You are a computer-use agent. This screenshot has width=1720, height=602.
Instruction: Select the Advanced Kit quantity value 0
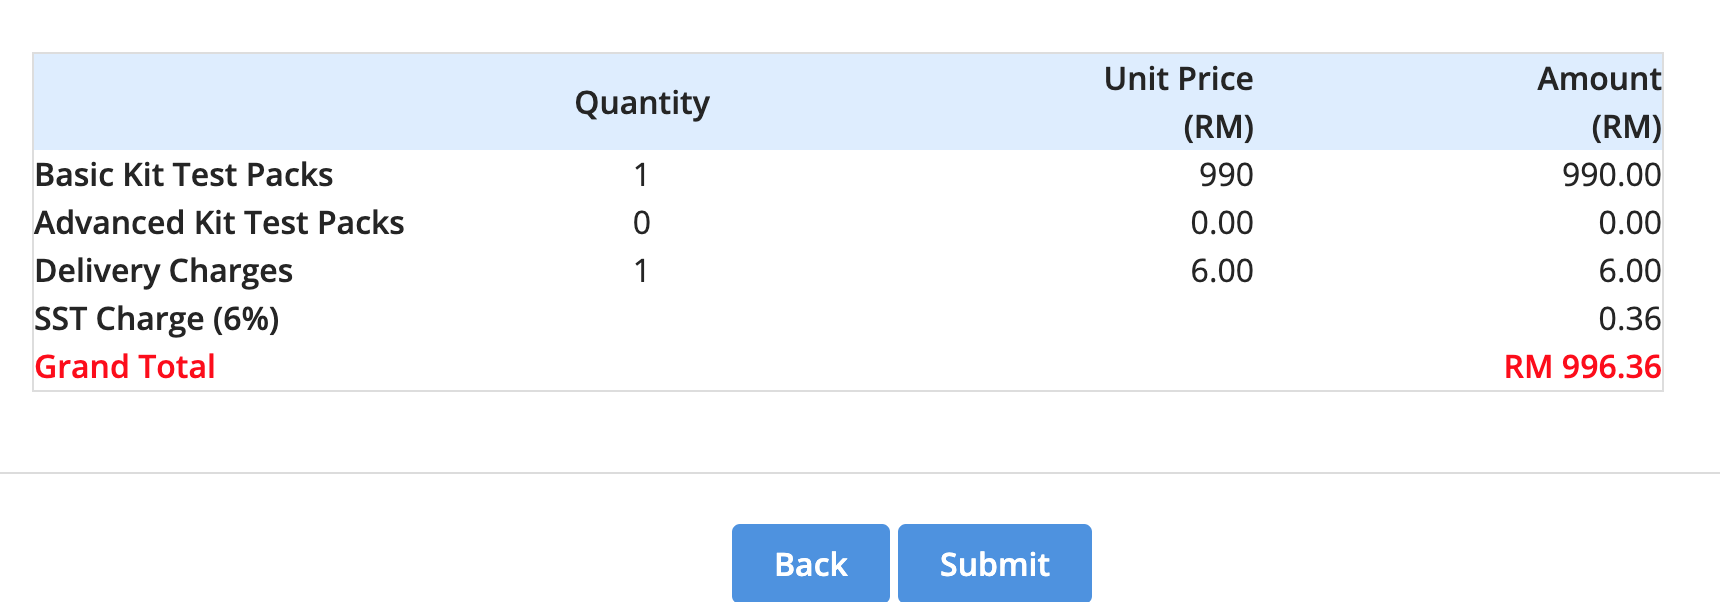point(641,223)
